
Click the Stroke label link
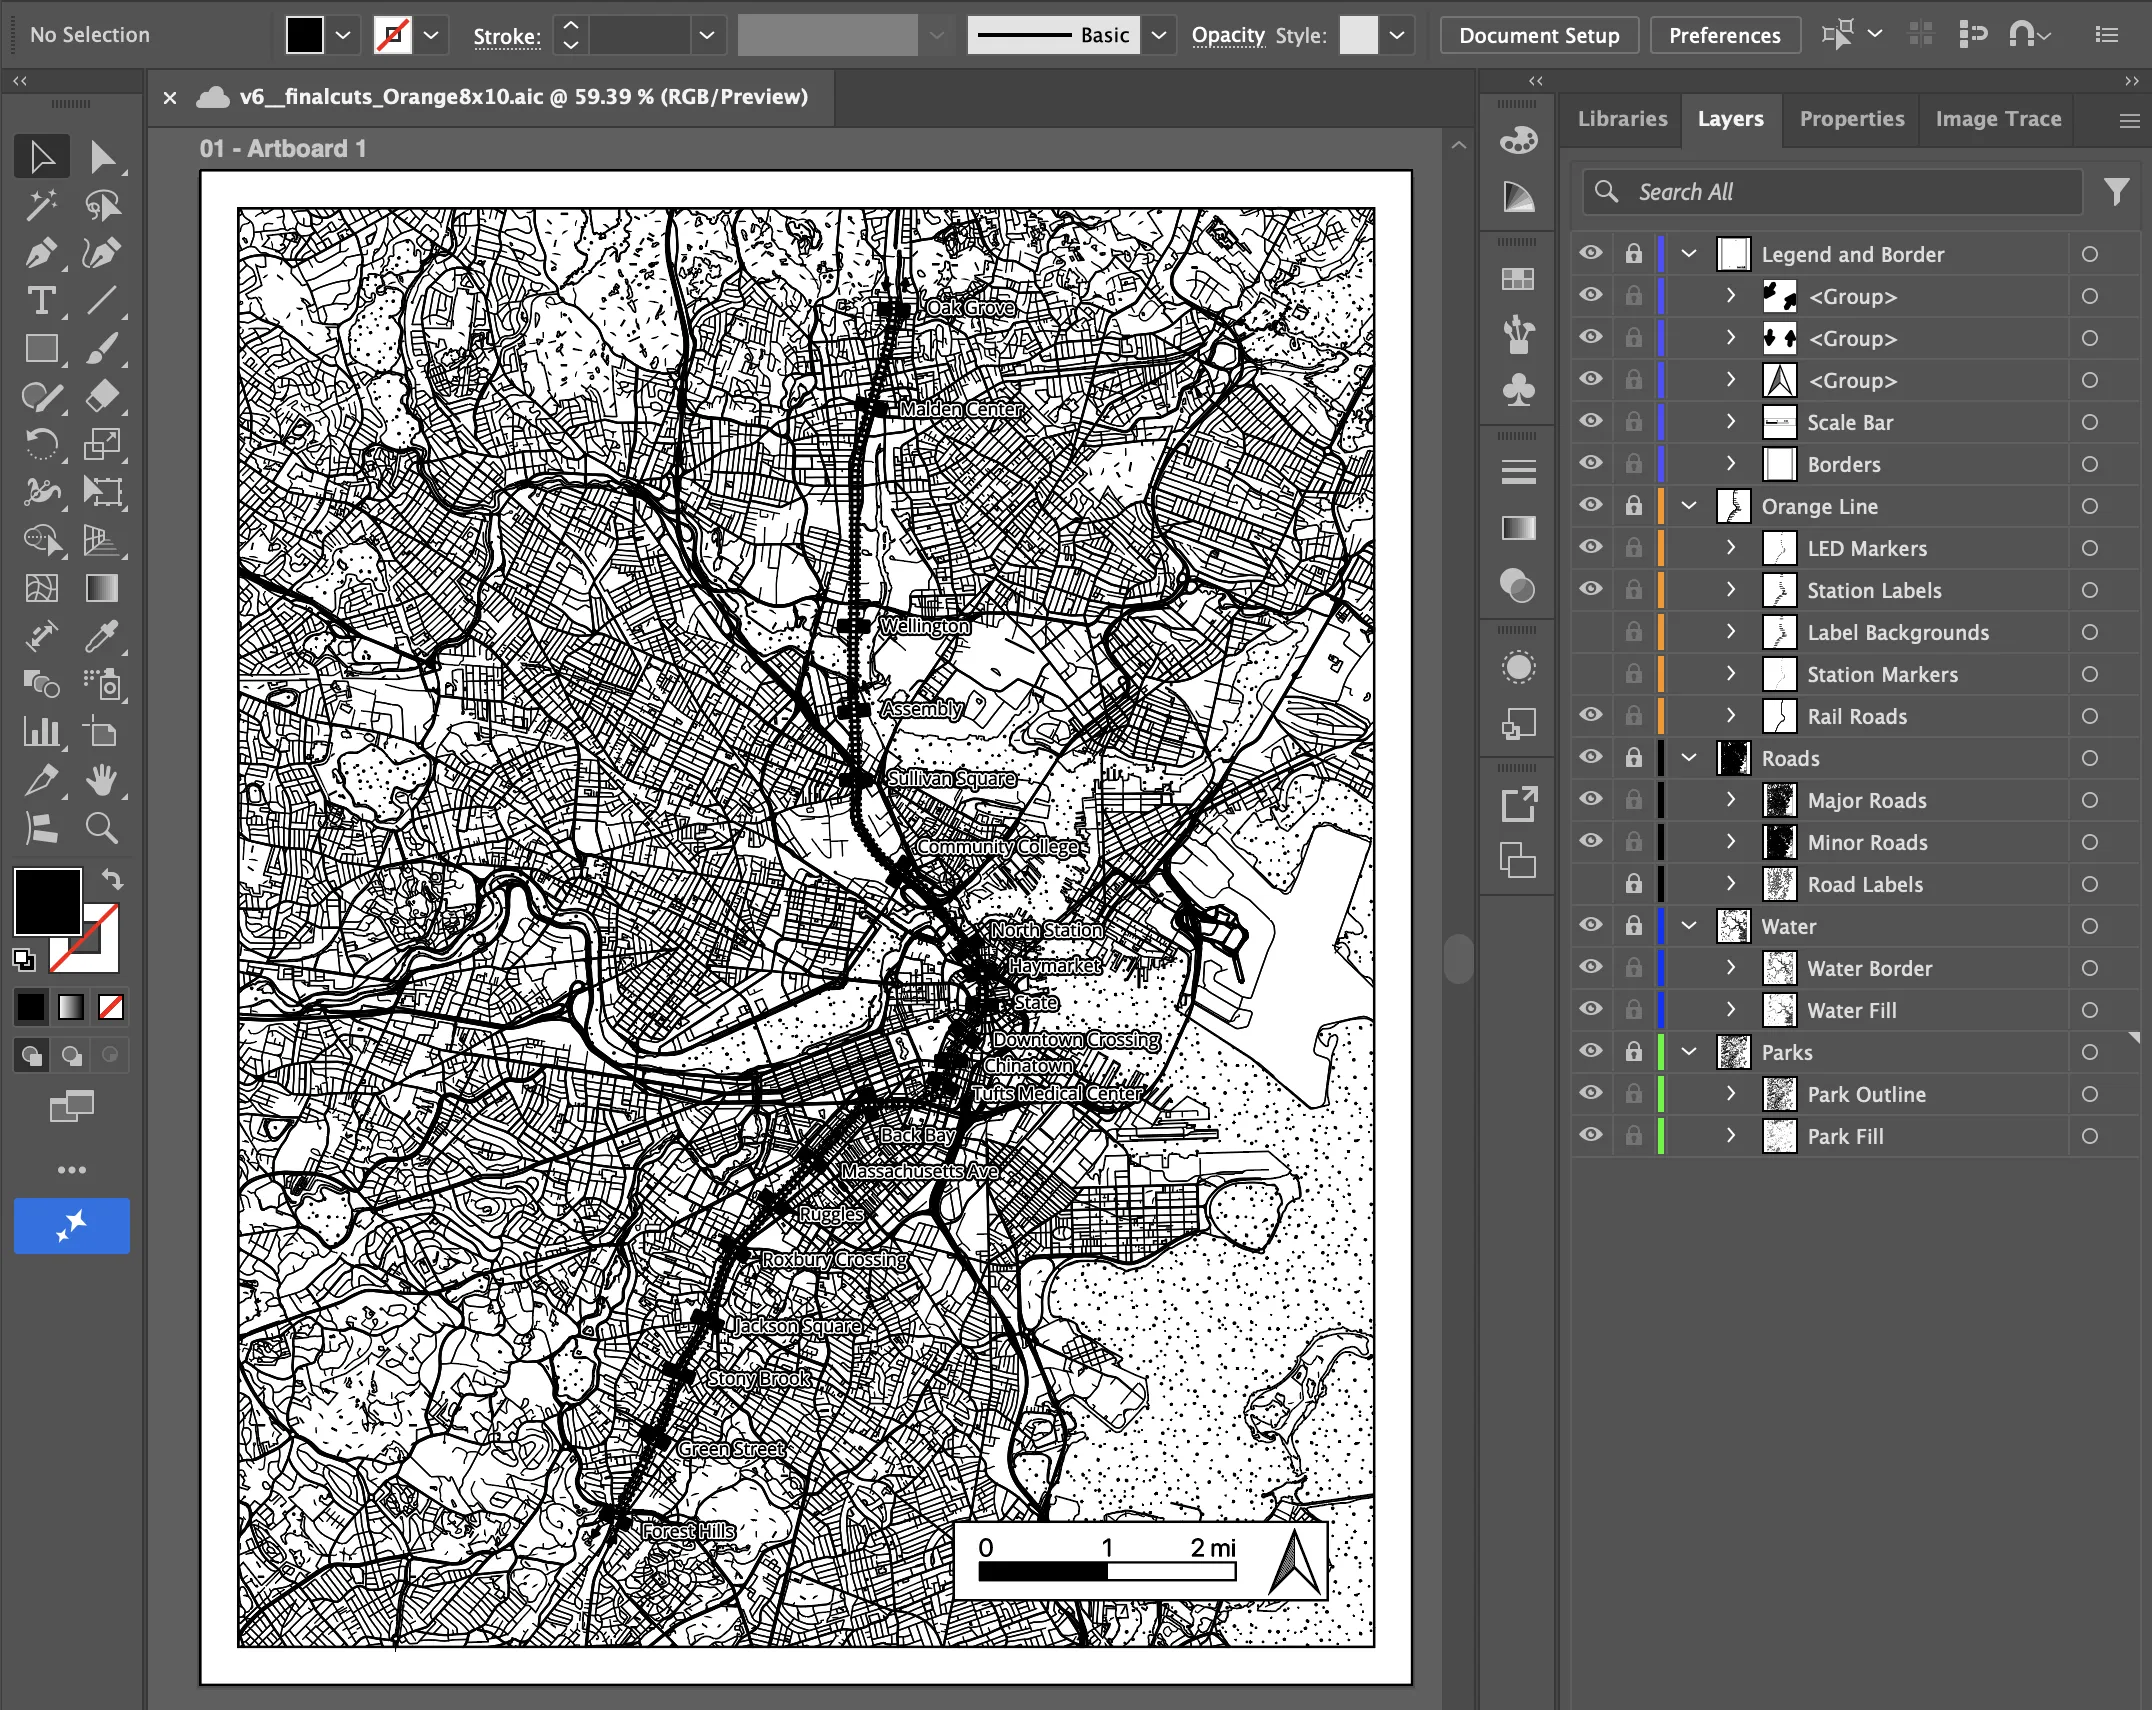506,36
